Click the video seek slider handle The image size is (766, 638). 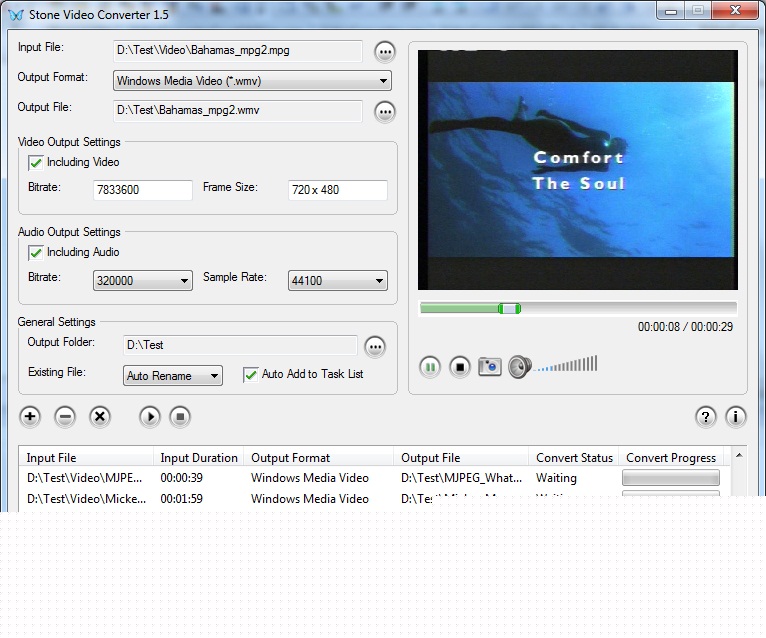(x=510, y=308)
